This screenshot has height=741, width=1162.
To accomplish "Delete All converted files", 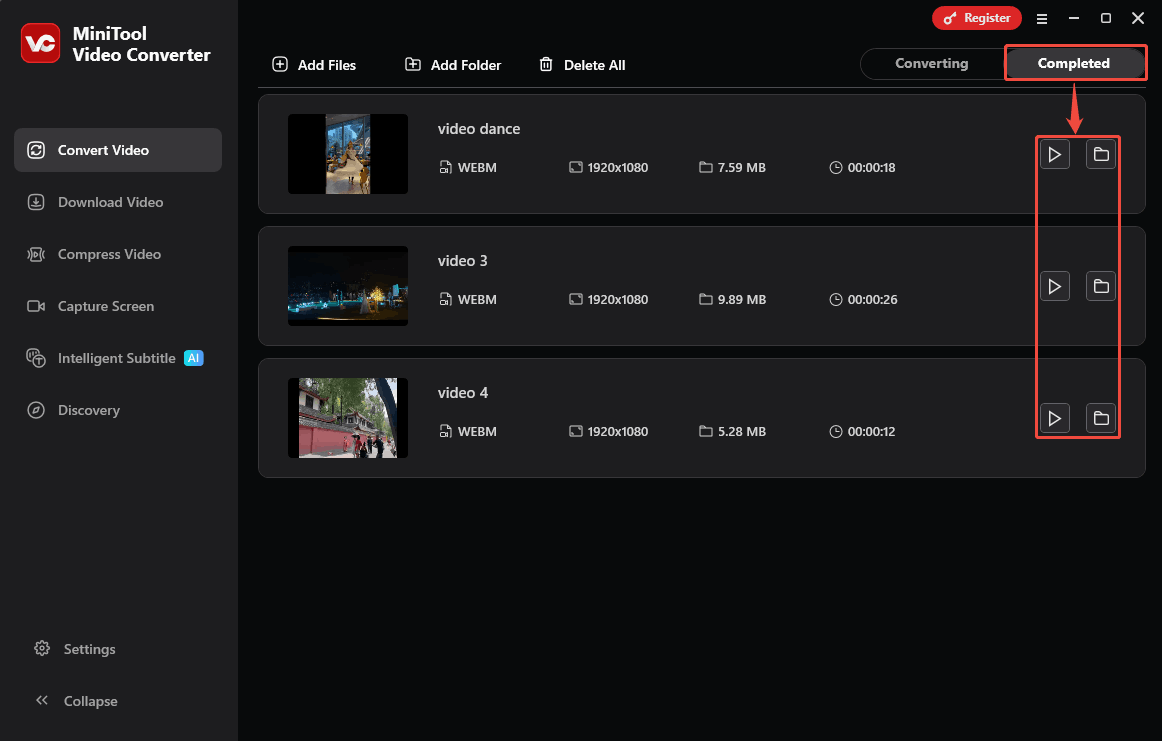I will coord(582,64).
